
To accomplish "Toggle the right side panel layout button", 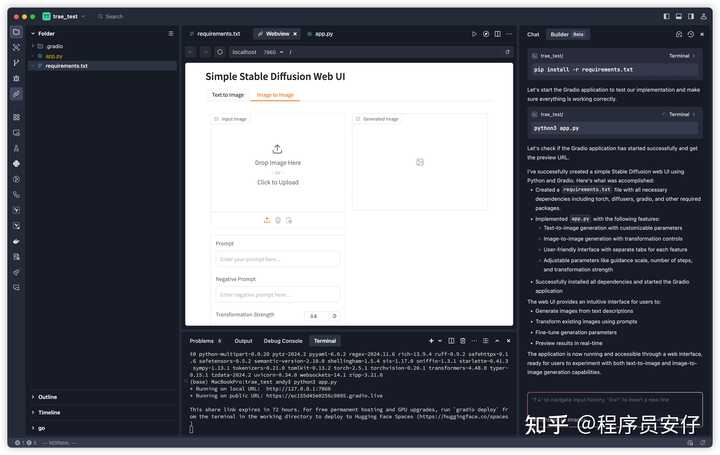I will point(691,16).
